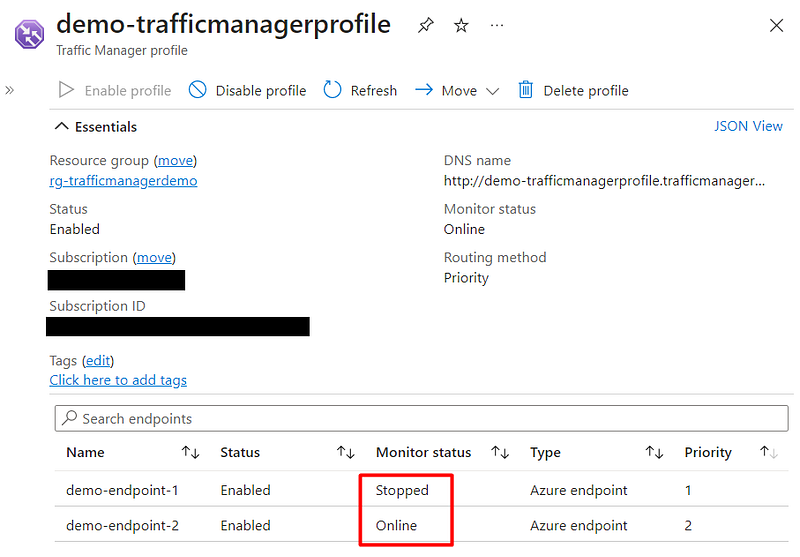Collapse the Essentials section
The image size is (800, 557).
(96, 126)
